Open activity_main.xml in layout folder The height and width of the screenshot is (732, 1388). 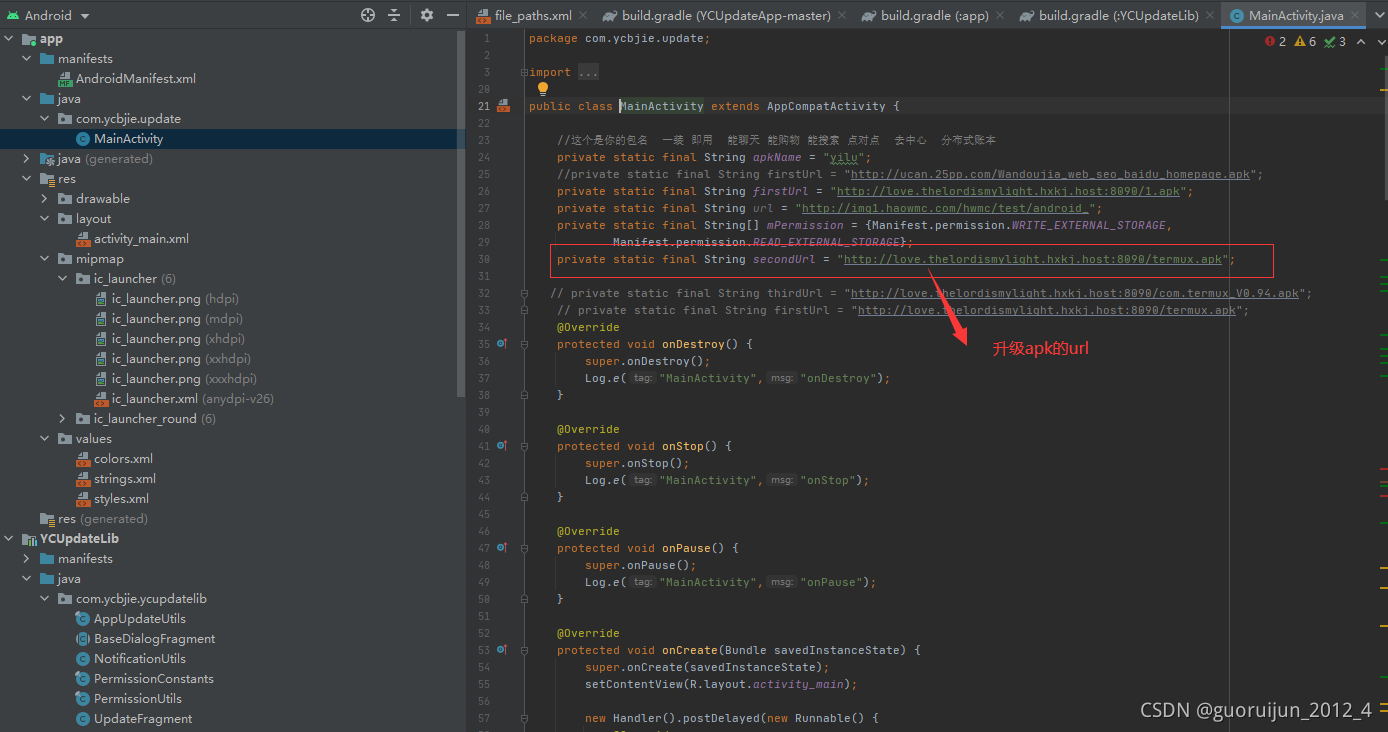(x=141, y=239)
